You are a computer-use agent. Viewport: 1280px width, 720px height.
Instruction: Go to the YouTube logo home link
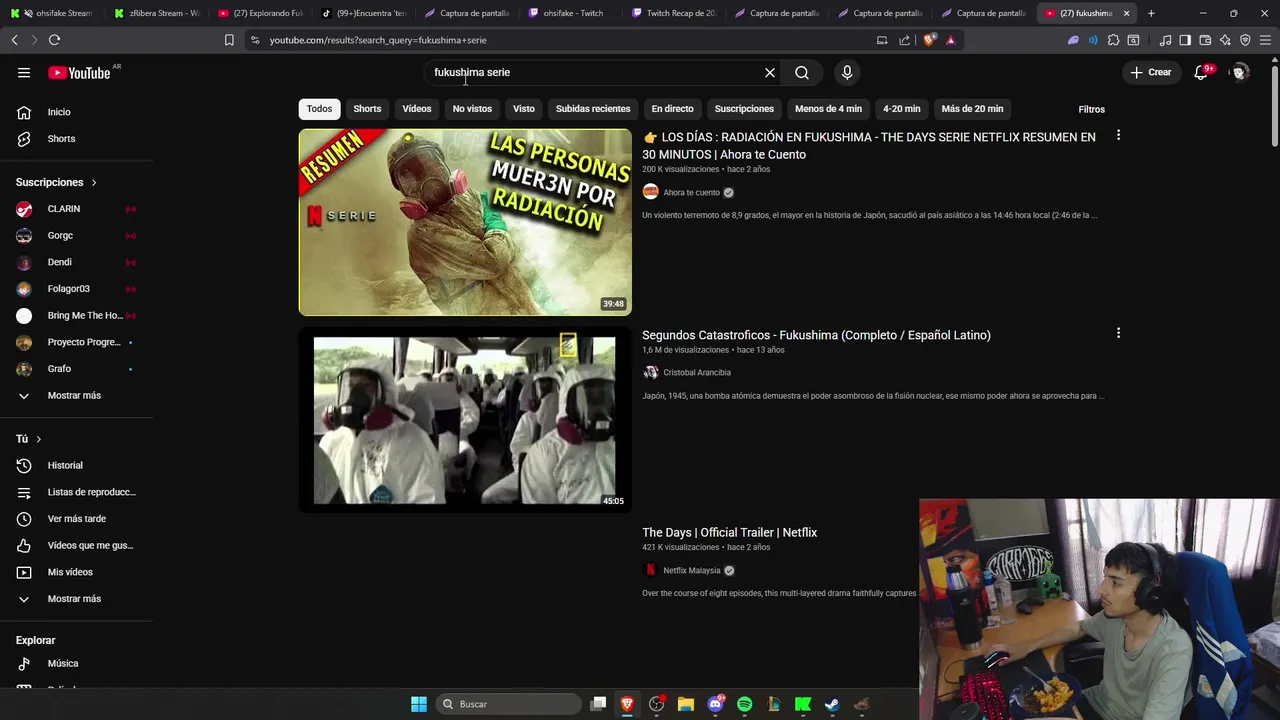pyautogui.click(x=79, y=72)
